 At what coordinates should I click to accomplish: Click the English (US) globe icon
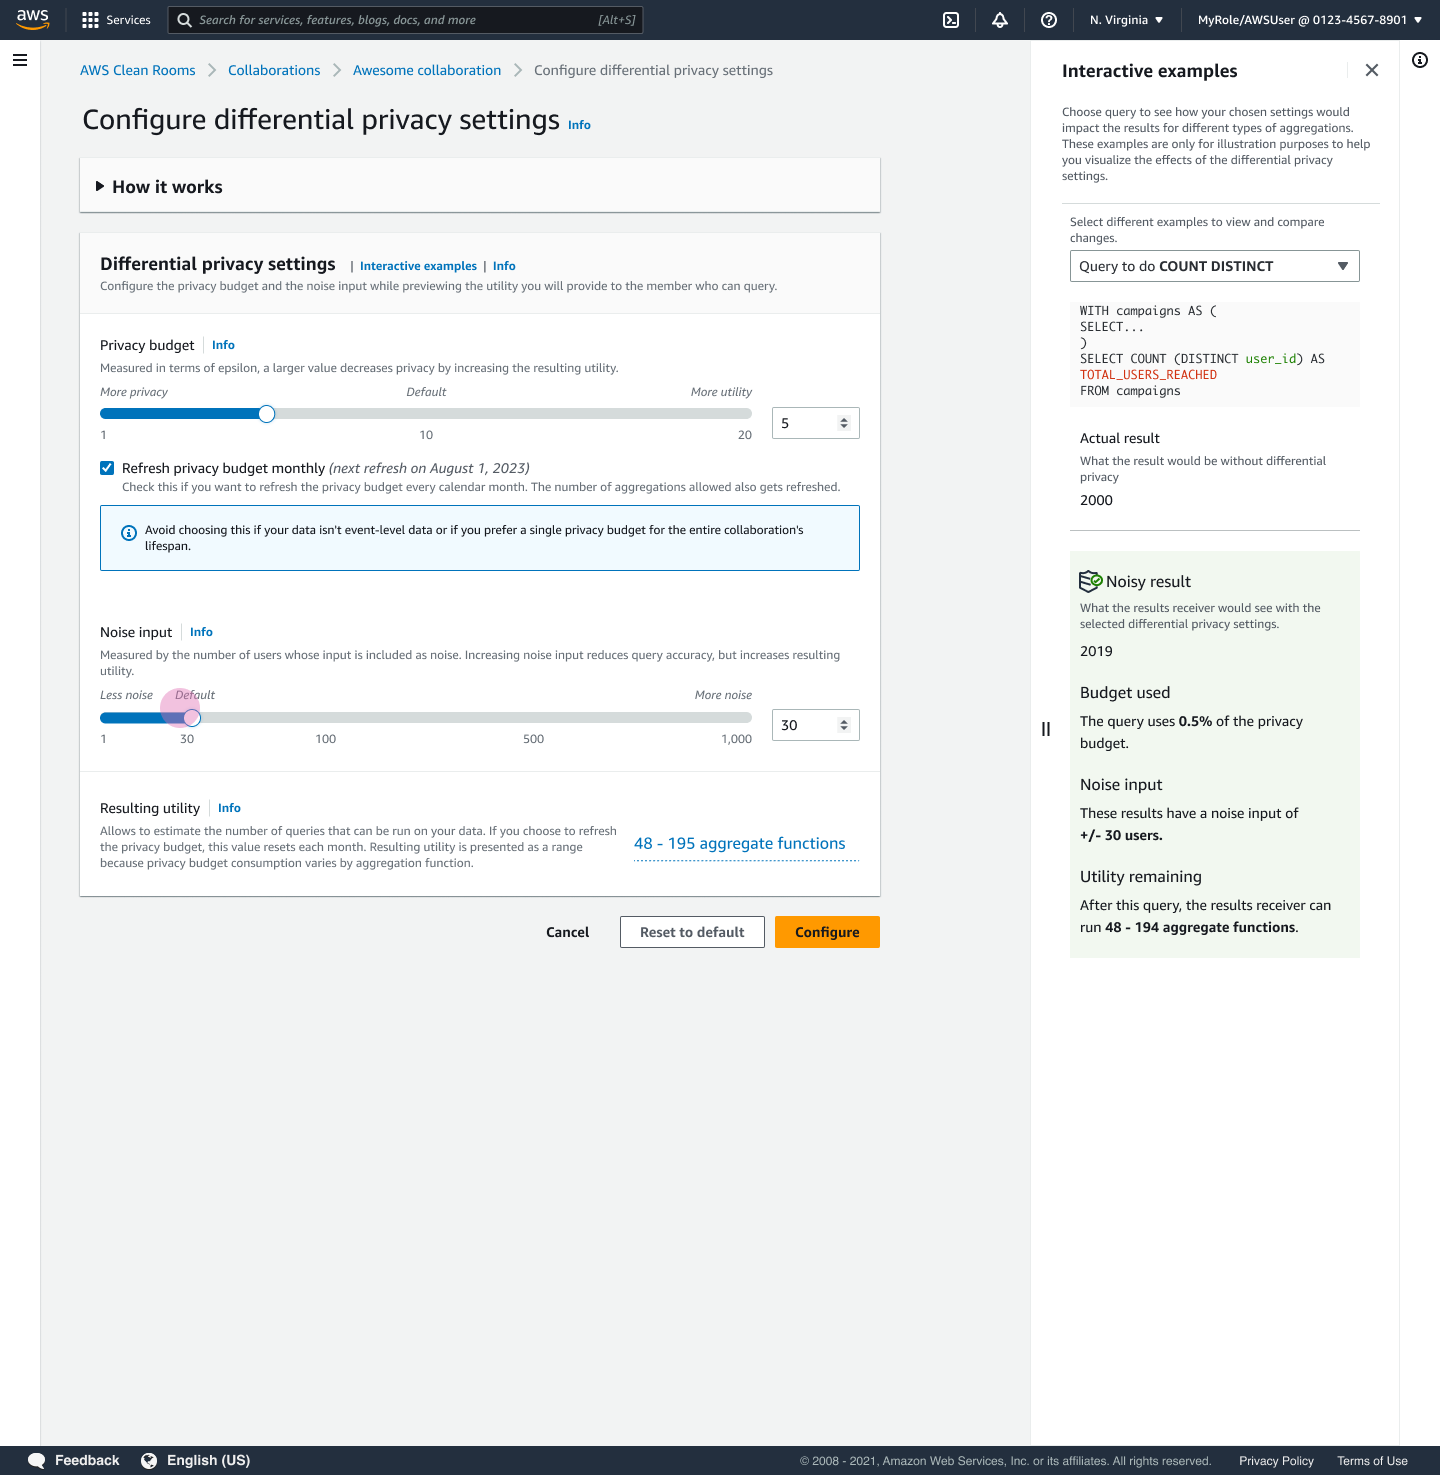pyautogui.click(x=149, y=1460)
